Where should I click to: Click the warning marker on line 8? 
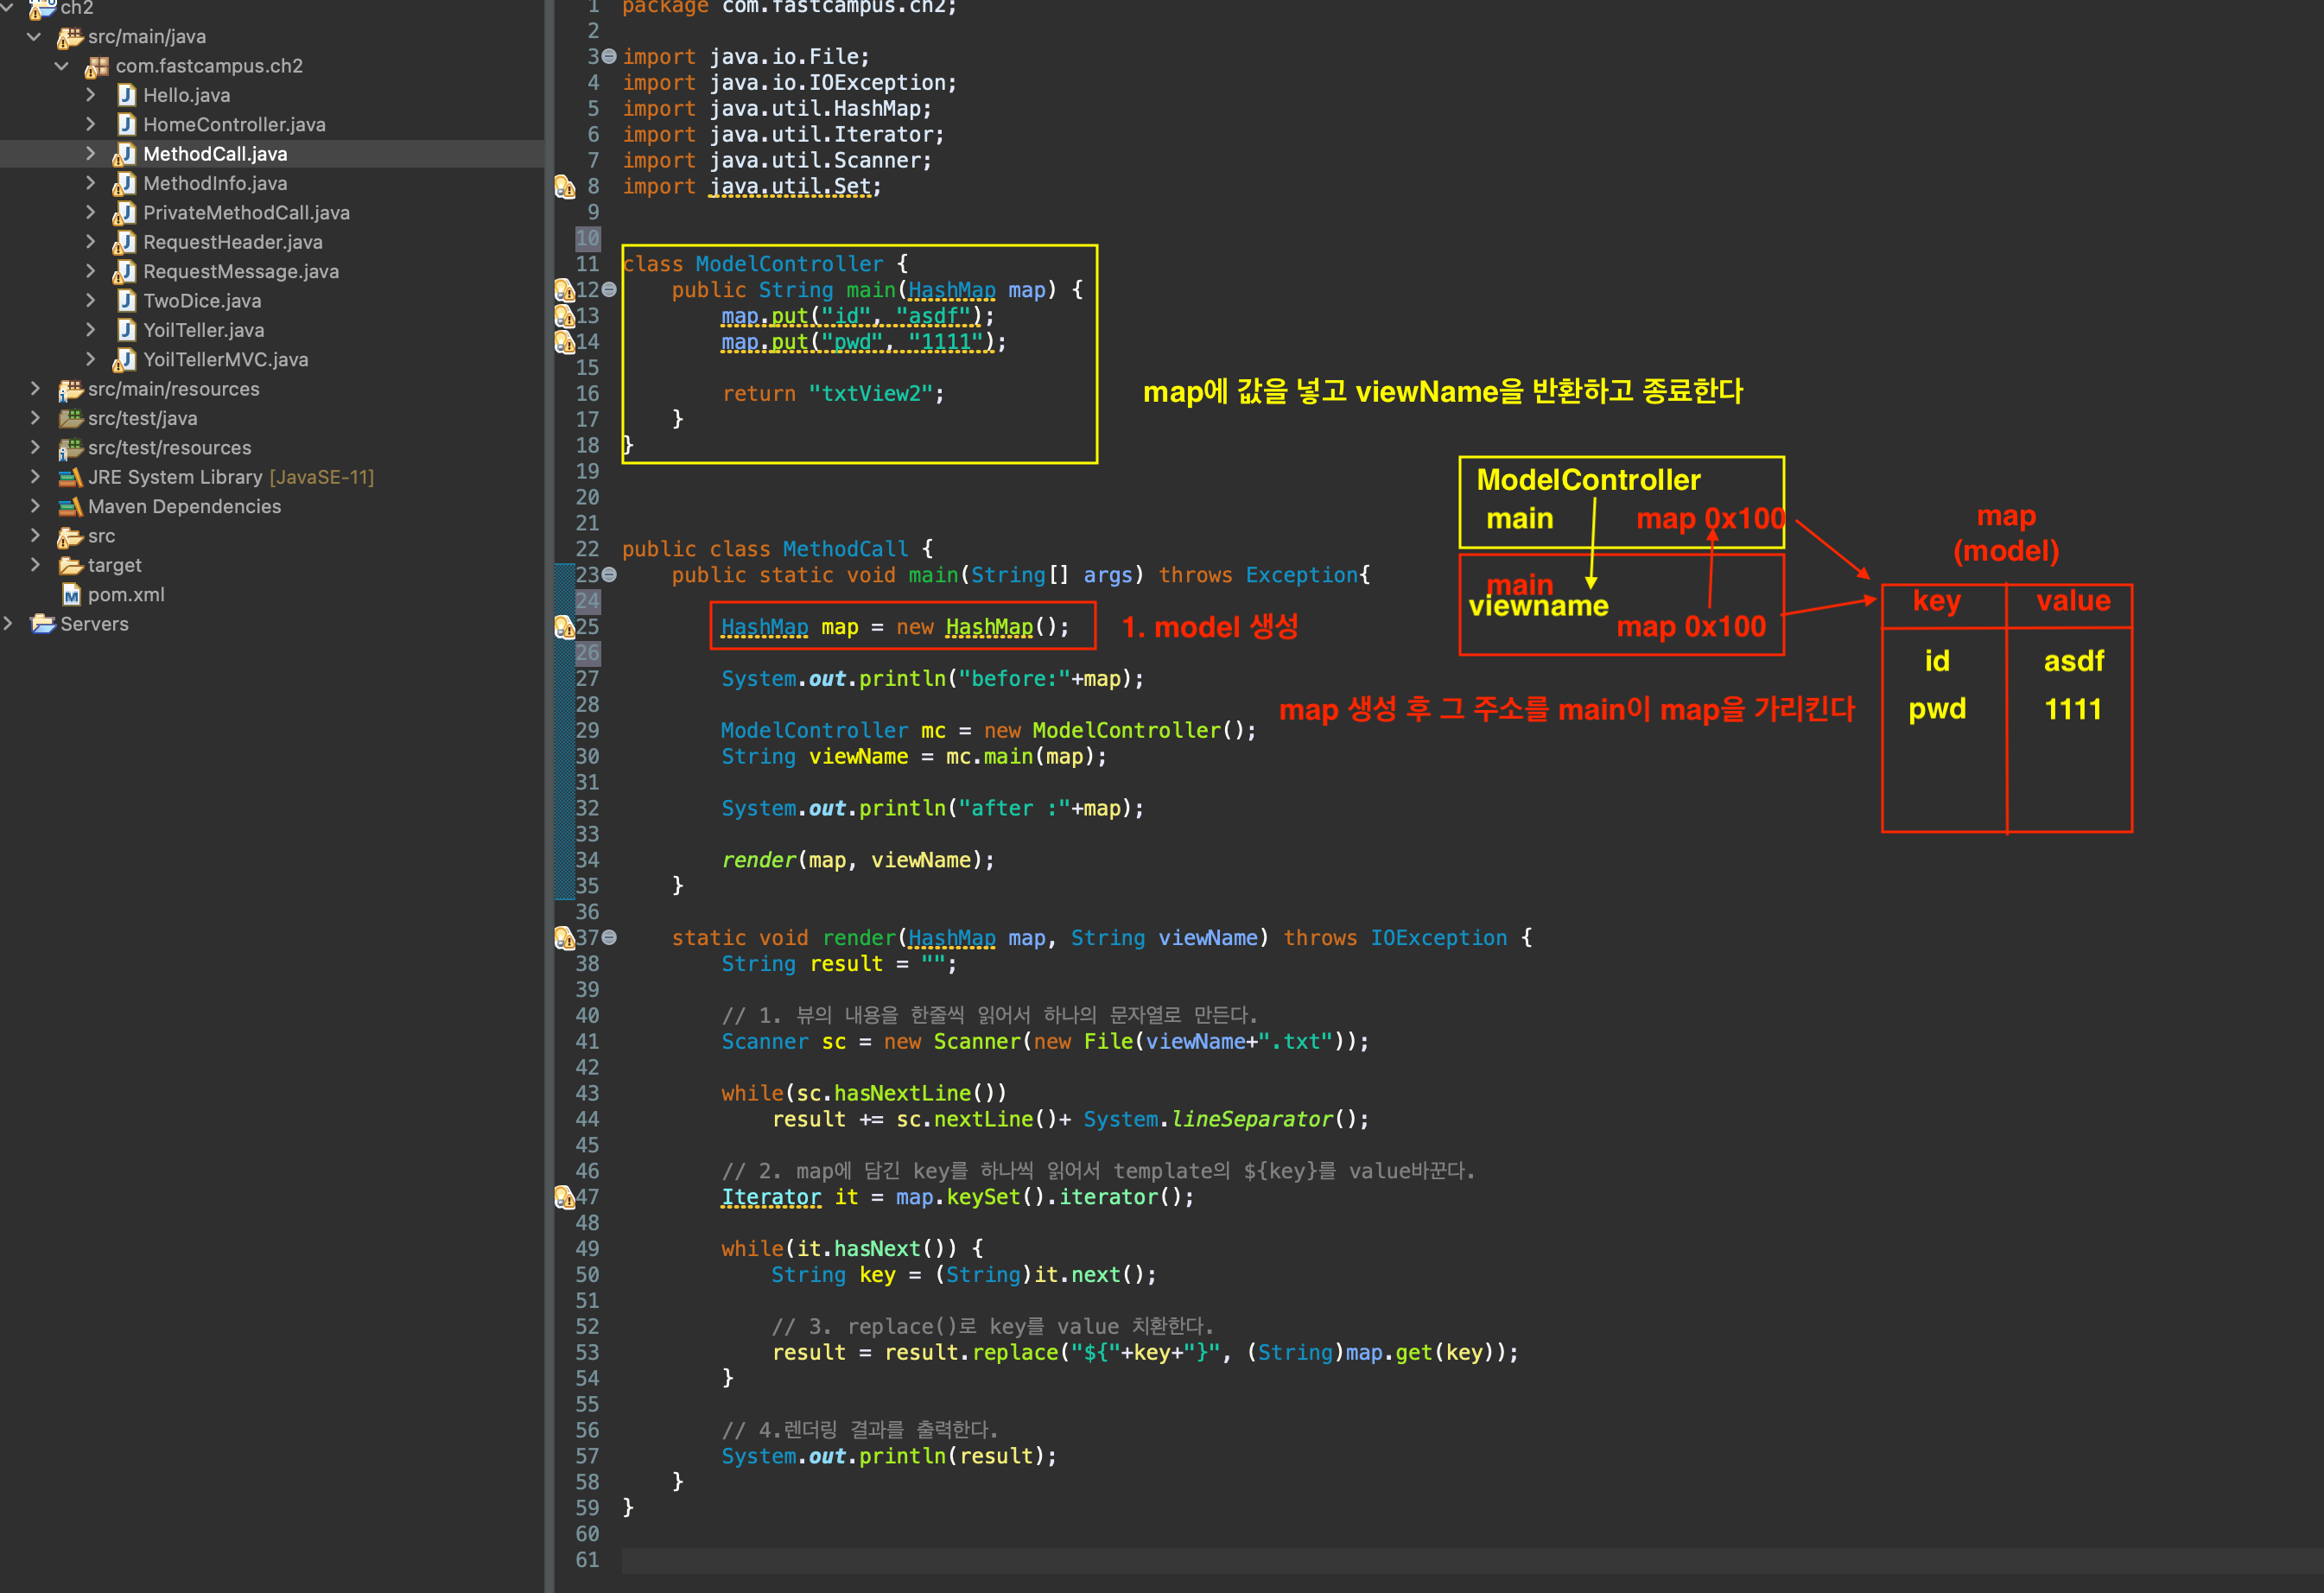(x=564, y=187)
